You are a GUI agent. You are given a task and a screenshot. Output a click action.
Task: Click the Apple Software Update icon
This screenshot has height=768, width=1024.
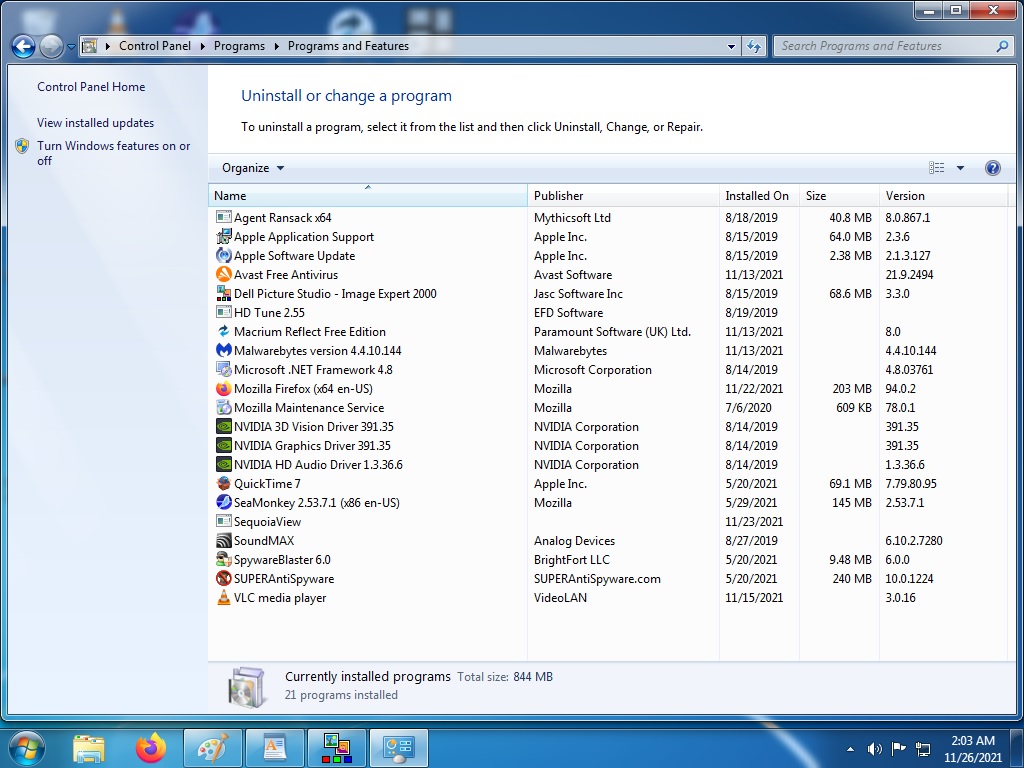(223, 255)
